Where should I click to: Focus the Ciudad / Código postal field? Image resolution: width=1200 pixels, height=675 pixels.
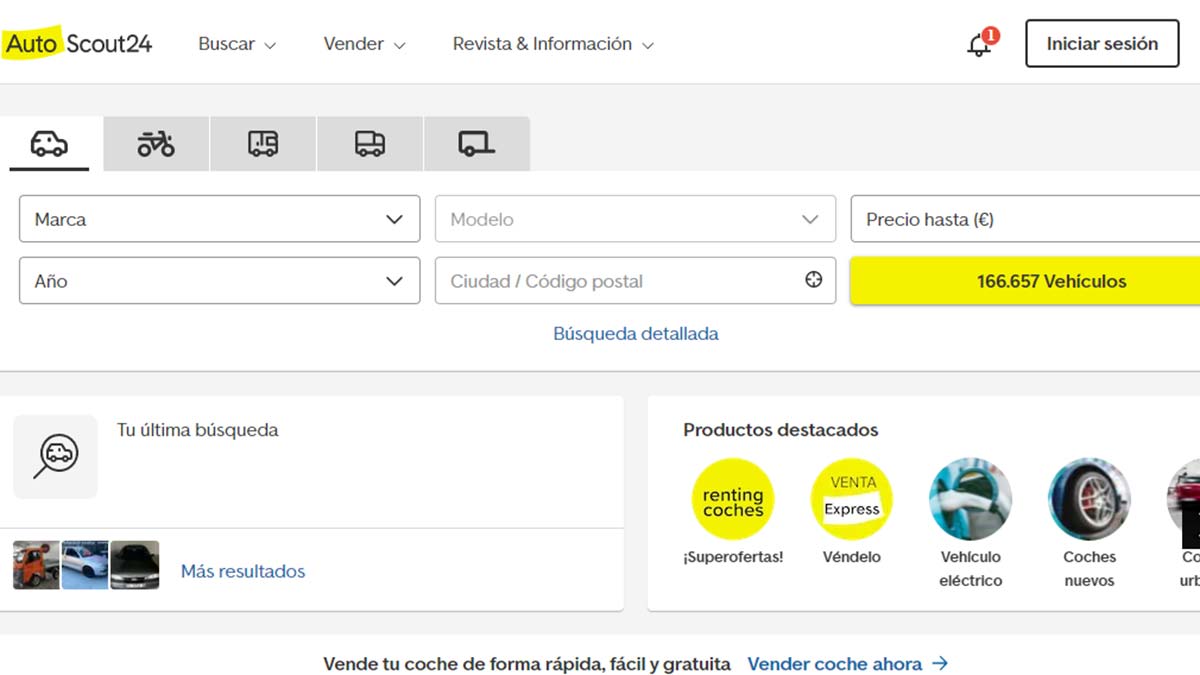click(x=620, y=281)
